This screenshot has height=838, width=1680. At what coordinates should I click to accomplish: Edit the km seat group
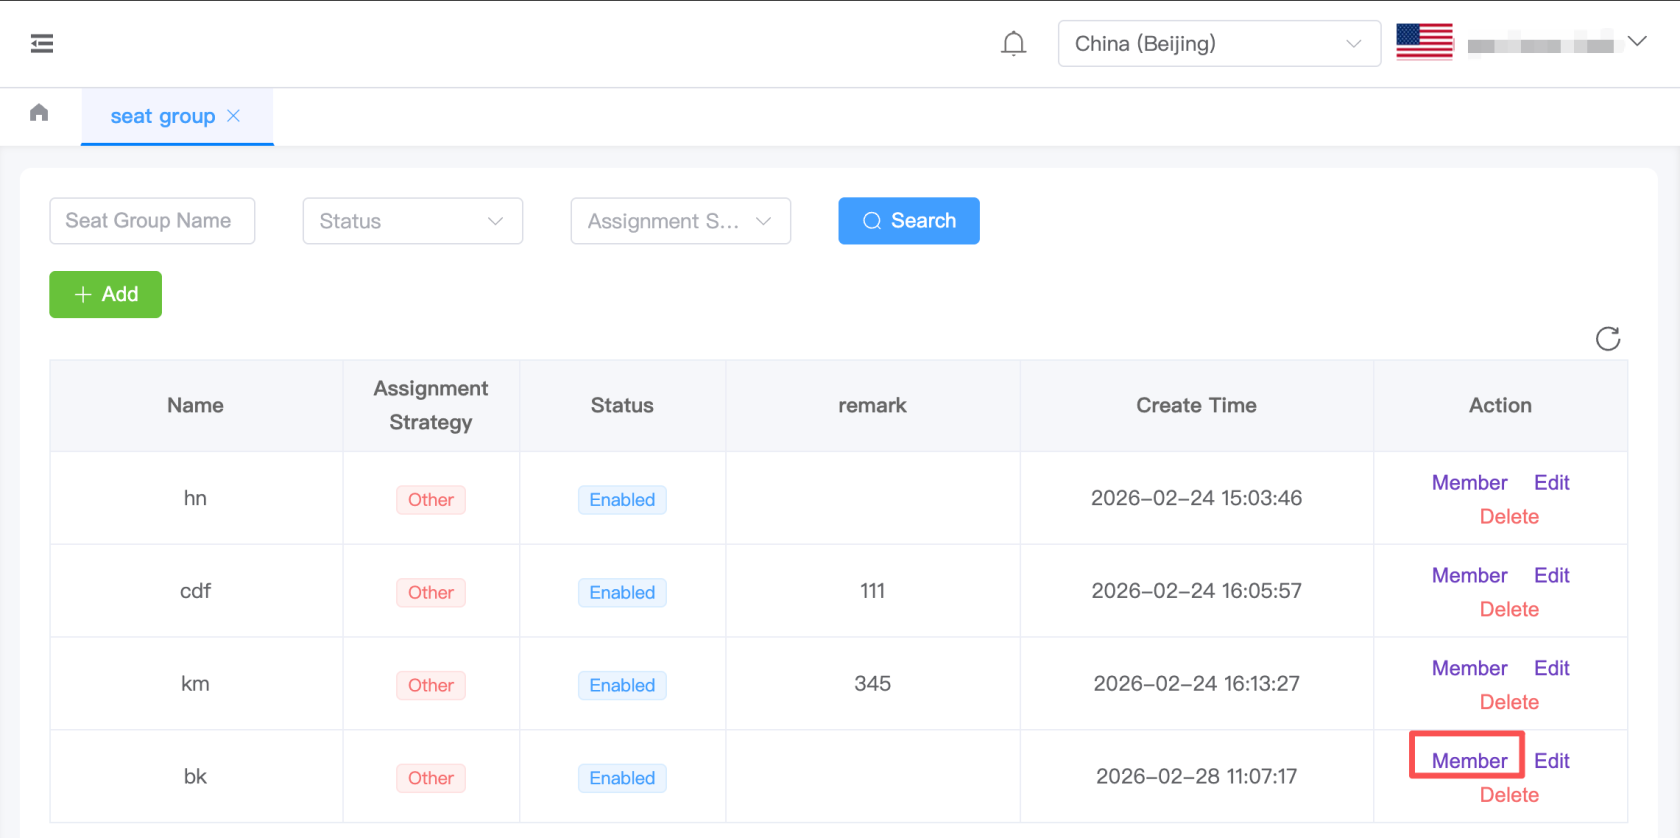coord(1552,669)
